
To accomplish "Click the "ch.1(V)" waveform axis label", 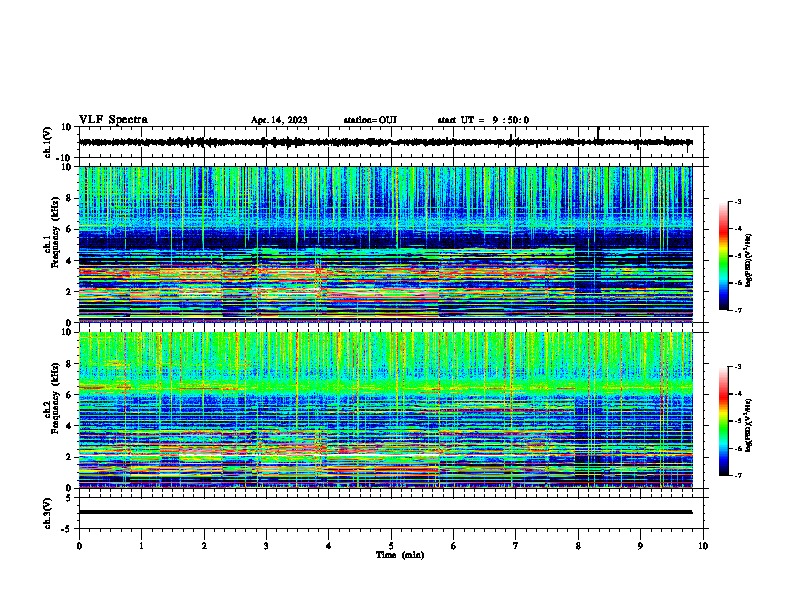I will pos(48,142).
